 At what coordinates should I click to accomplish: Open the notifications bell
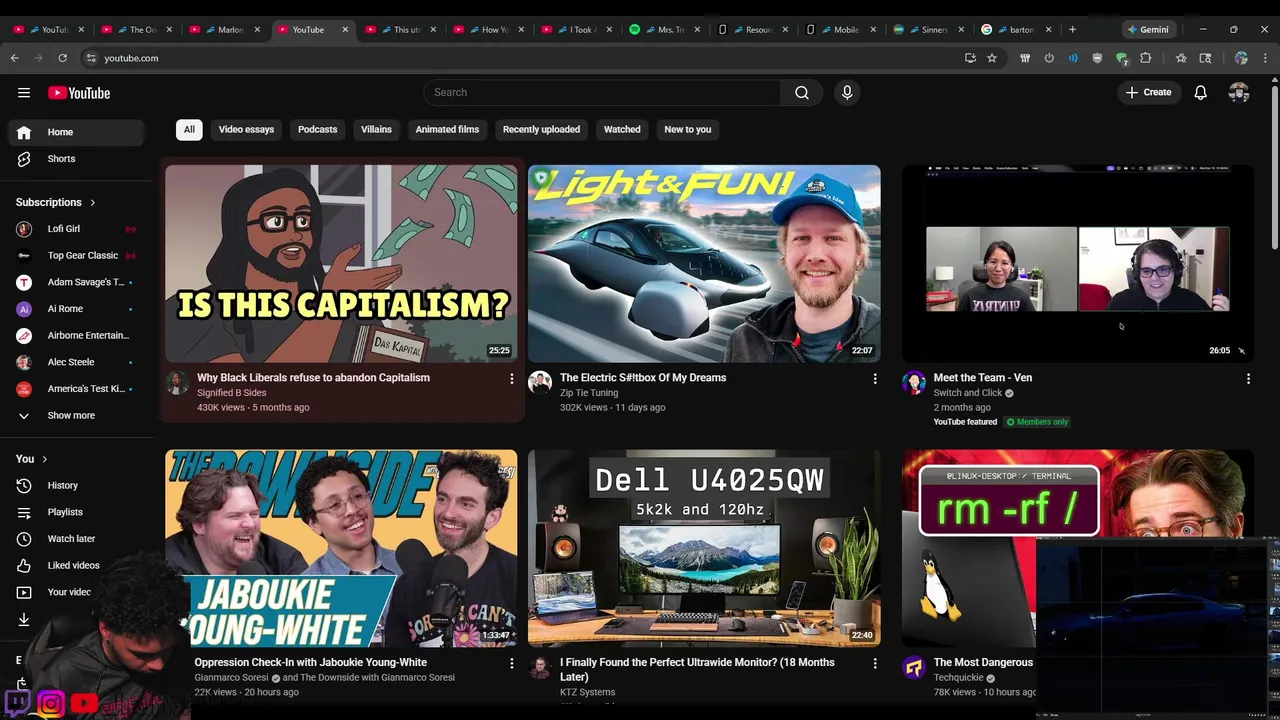point(1200,92)
